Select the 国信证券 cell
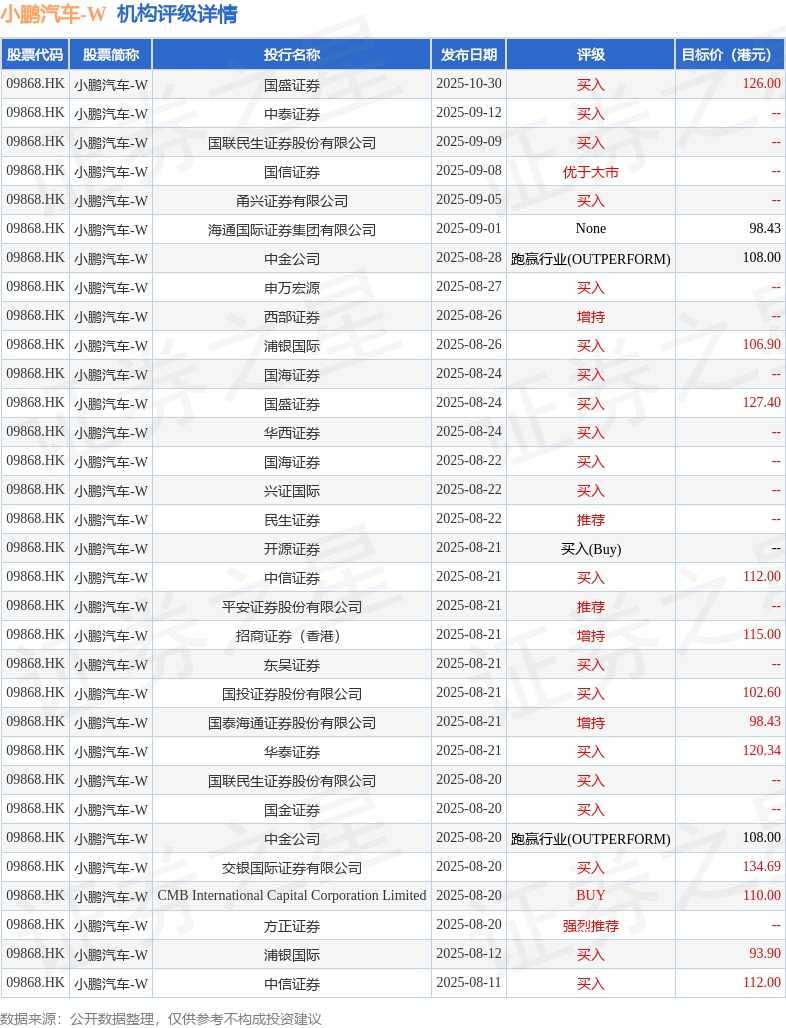This screenshot has height=1028, width=786. point(292,172)
